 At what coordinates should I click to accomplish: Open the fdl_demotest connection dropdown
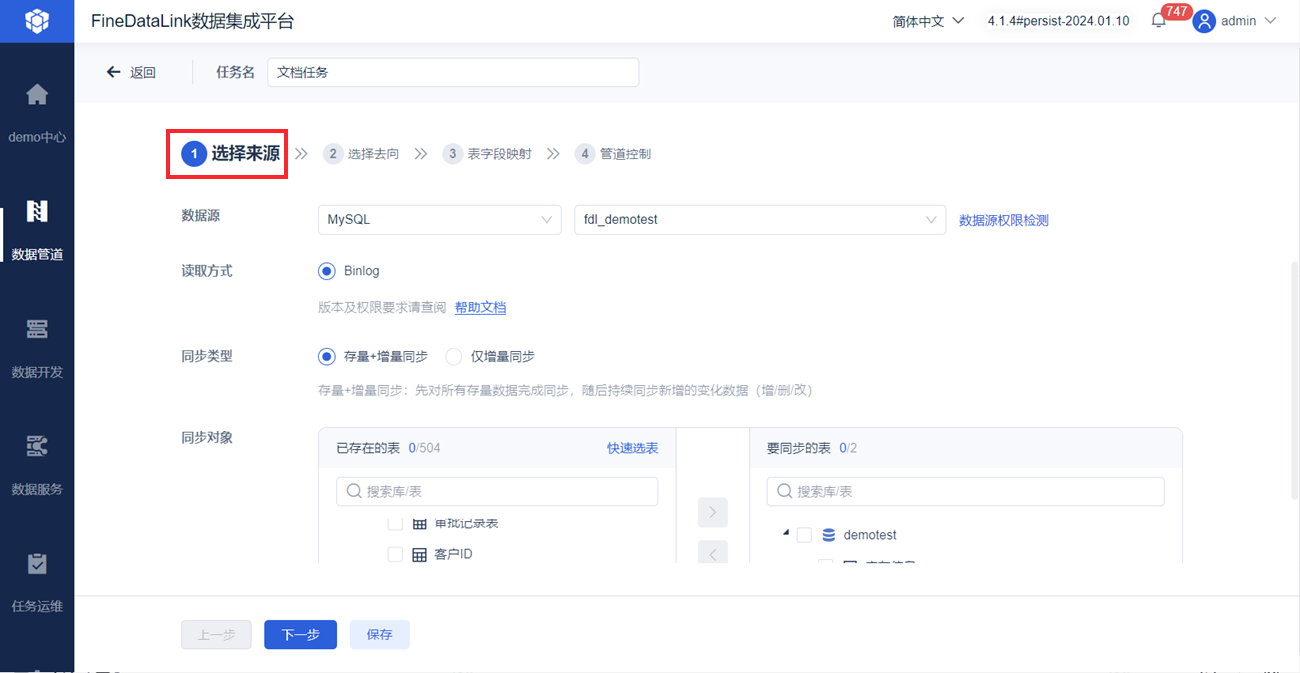pyautogui.click(x=760, y=220)
